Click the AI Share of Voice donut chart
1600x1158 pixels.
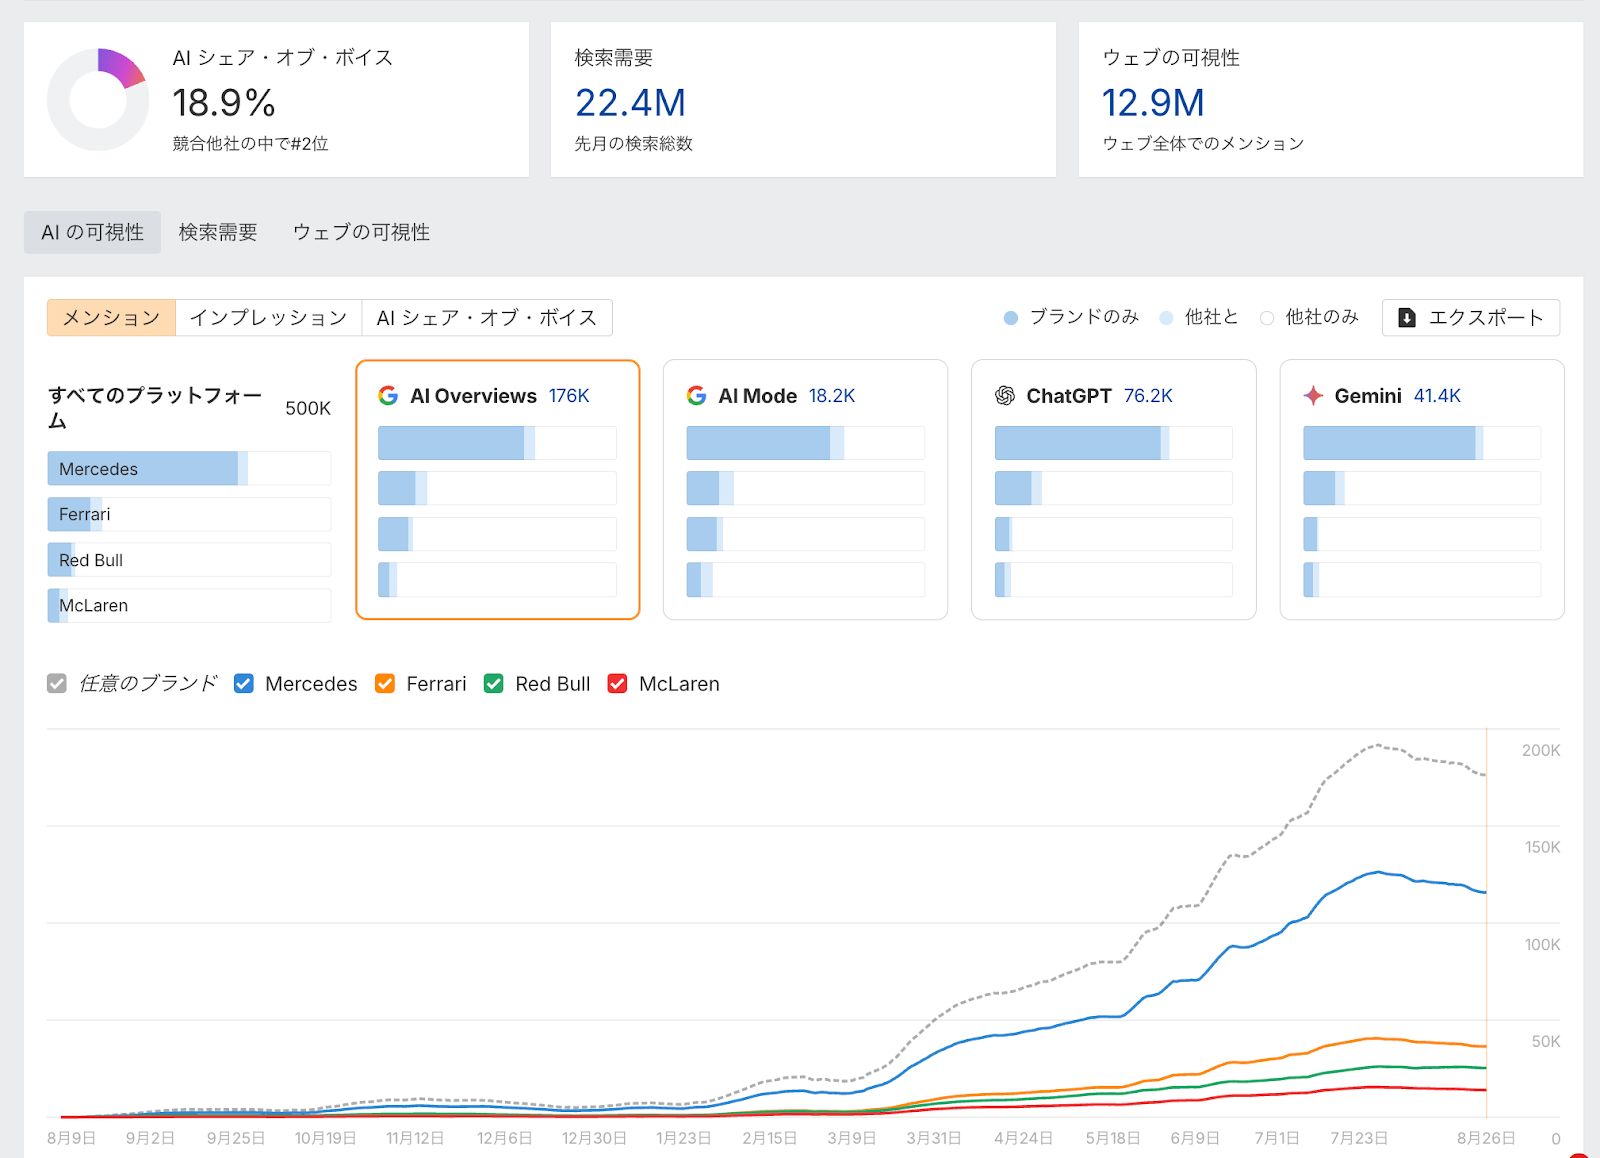tap(98, 100)
